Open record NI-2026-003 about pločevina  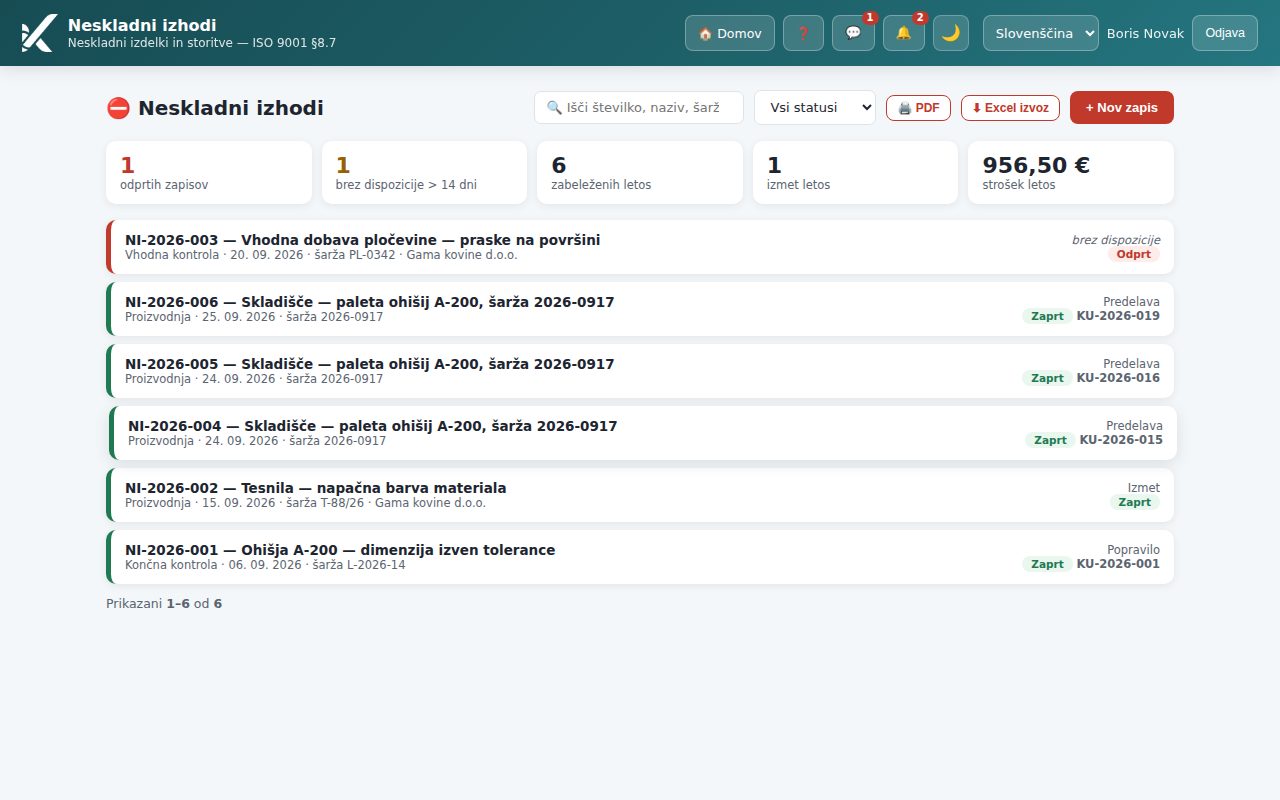click(x=640, y=247)
